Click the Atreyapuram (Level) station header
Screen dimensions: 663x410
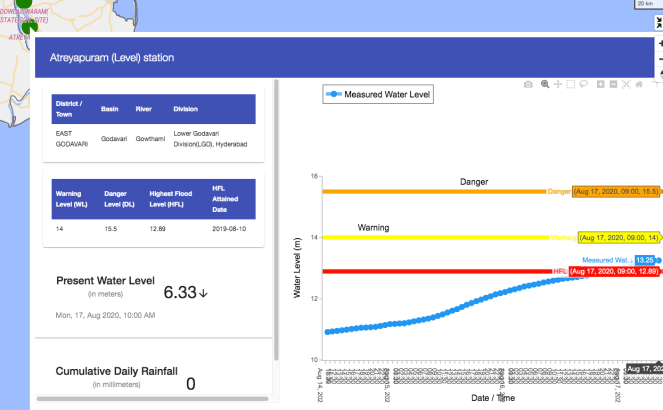(112, 58)
